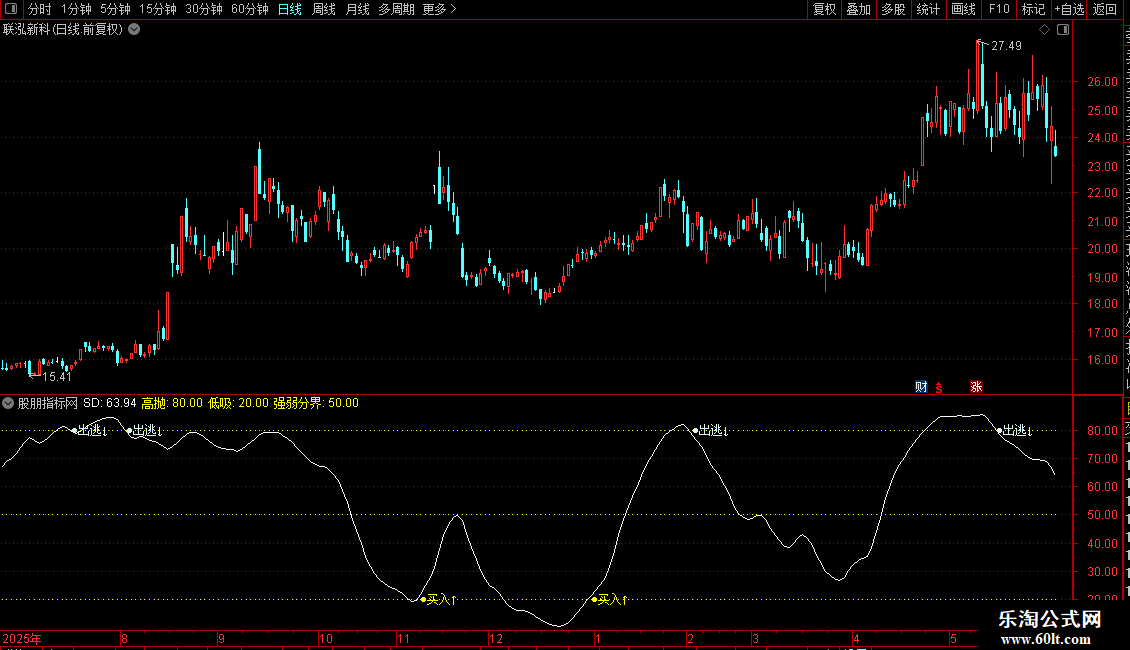The width and height of the screenshot is (1130, 650).
Task: Click the 80.00 indicator axis label
Action: point(1102,431)
